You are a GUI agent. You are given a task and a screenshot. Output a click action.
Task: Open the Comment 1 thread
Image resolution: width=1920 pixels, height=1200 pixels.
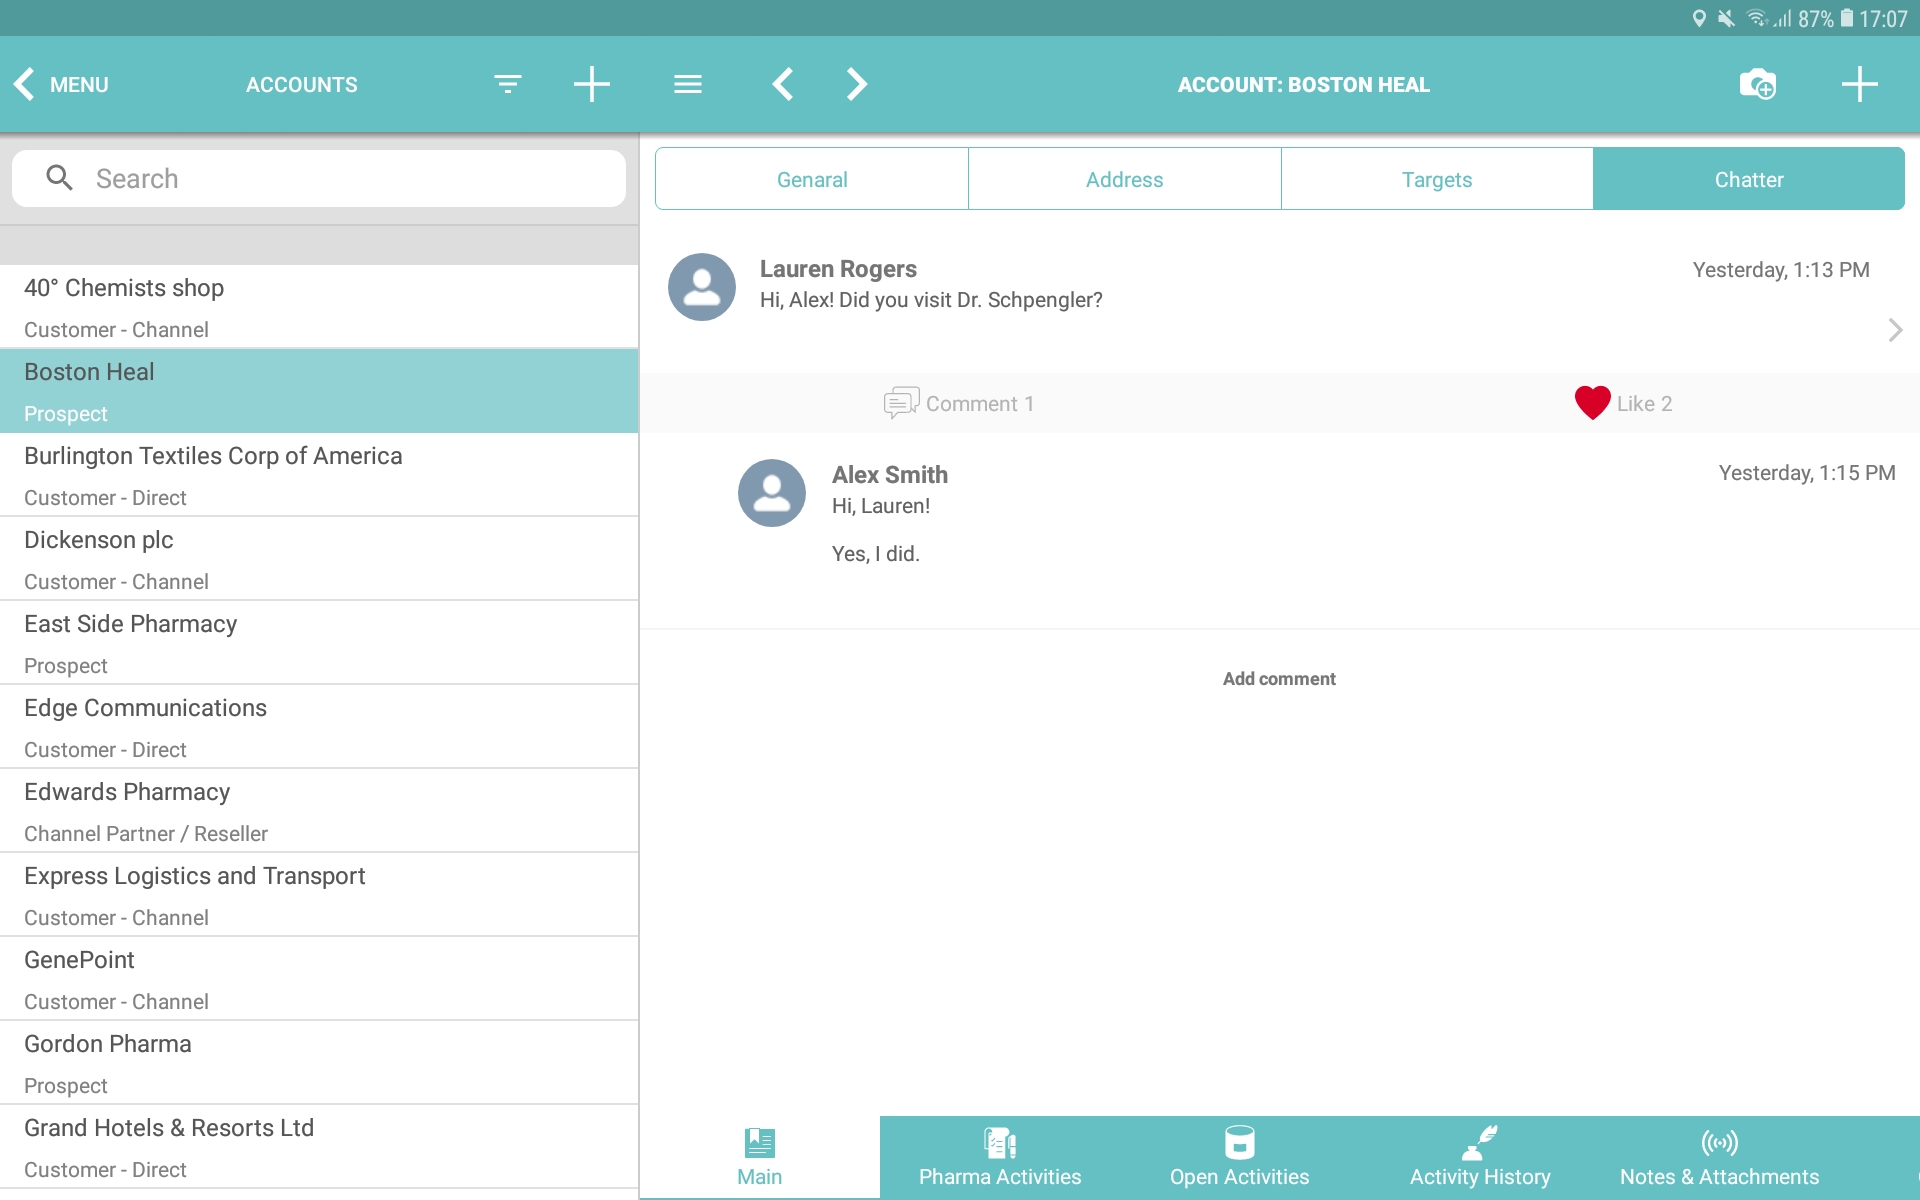959,403
